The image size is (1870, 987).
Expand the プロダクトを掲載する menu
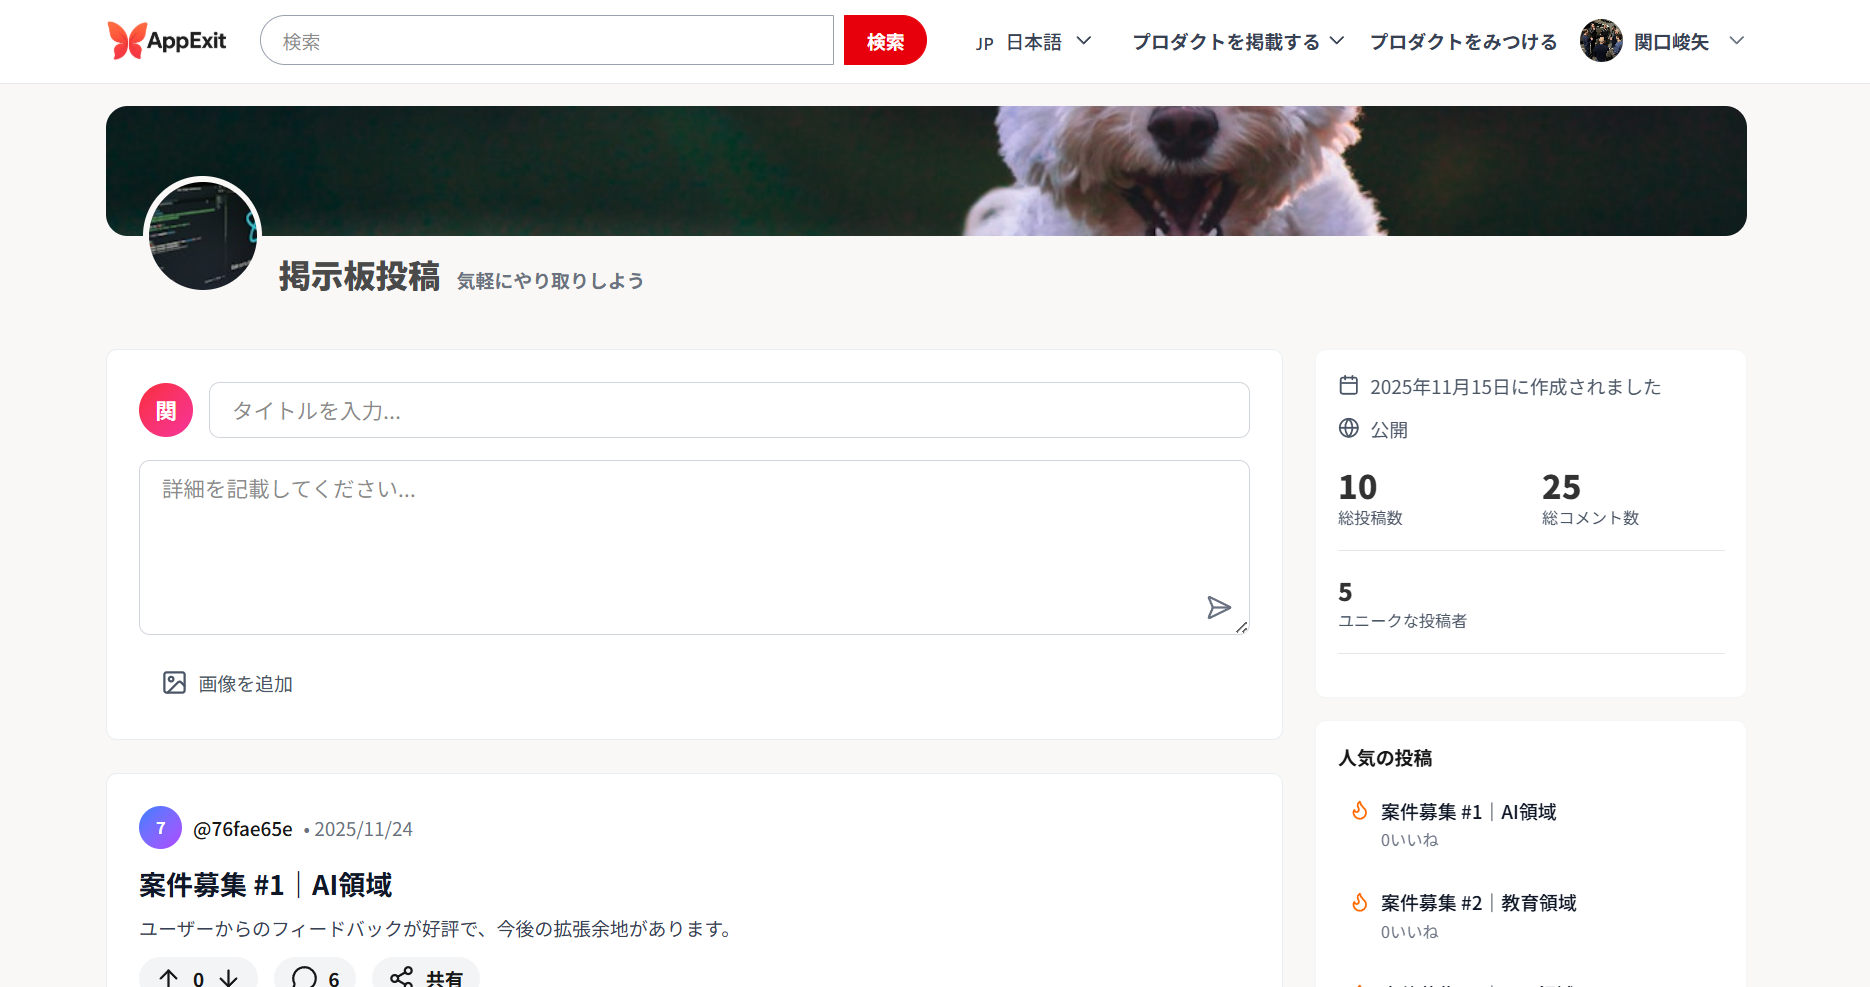1237,42
